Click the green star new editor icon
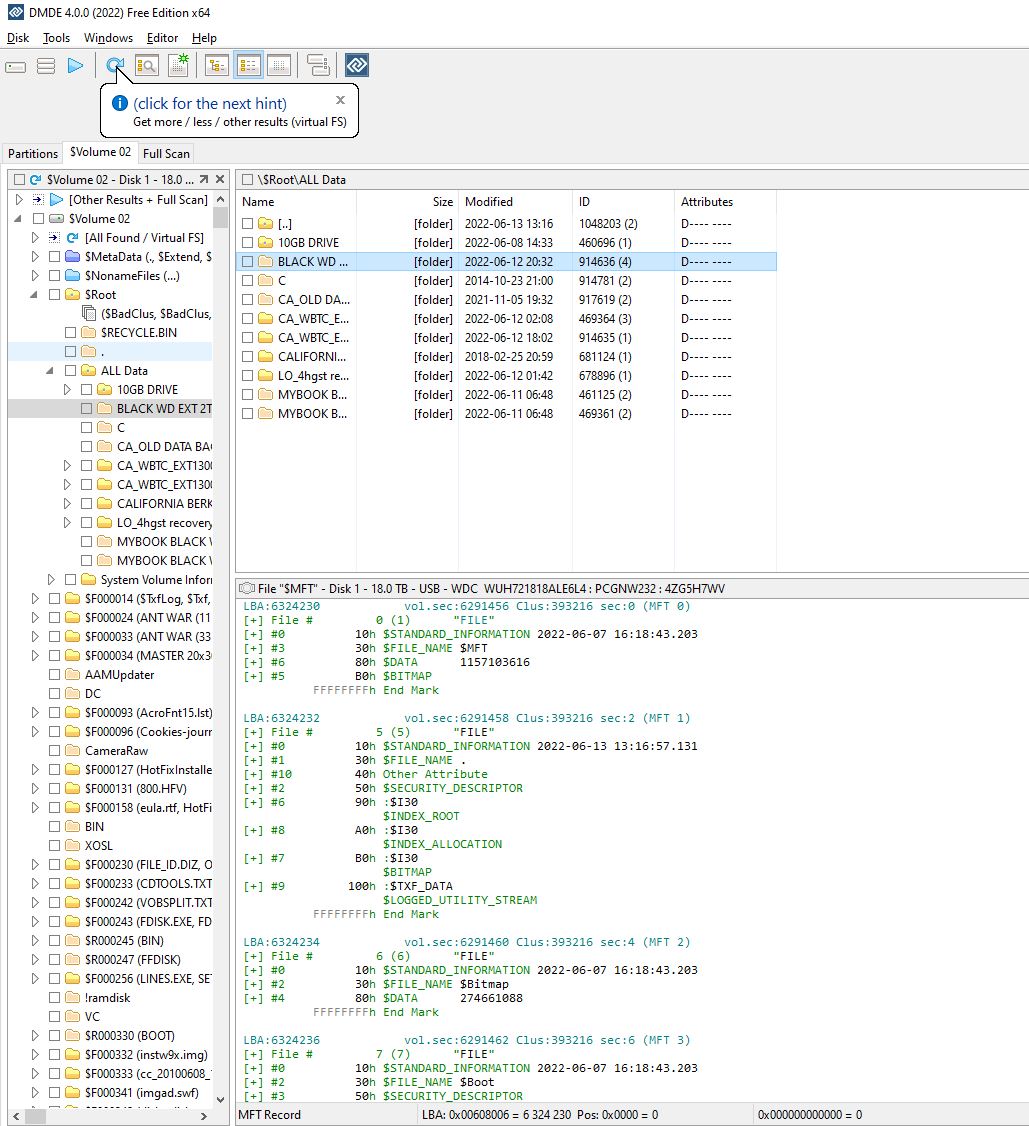 pyautogui.click(x=179, y=65)
